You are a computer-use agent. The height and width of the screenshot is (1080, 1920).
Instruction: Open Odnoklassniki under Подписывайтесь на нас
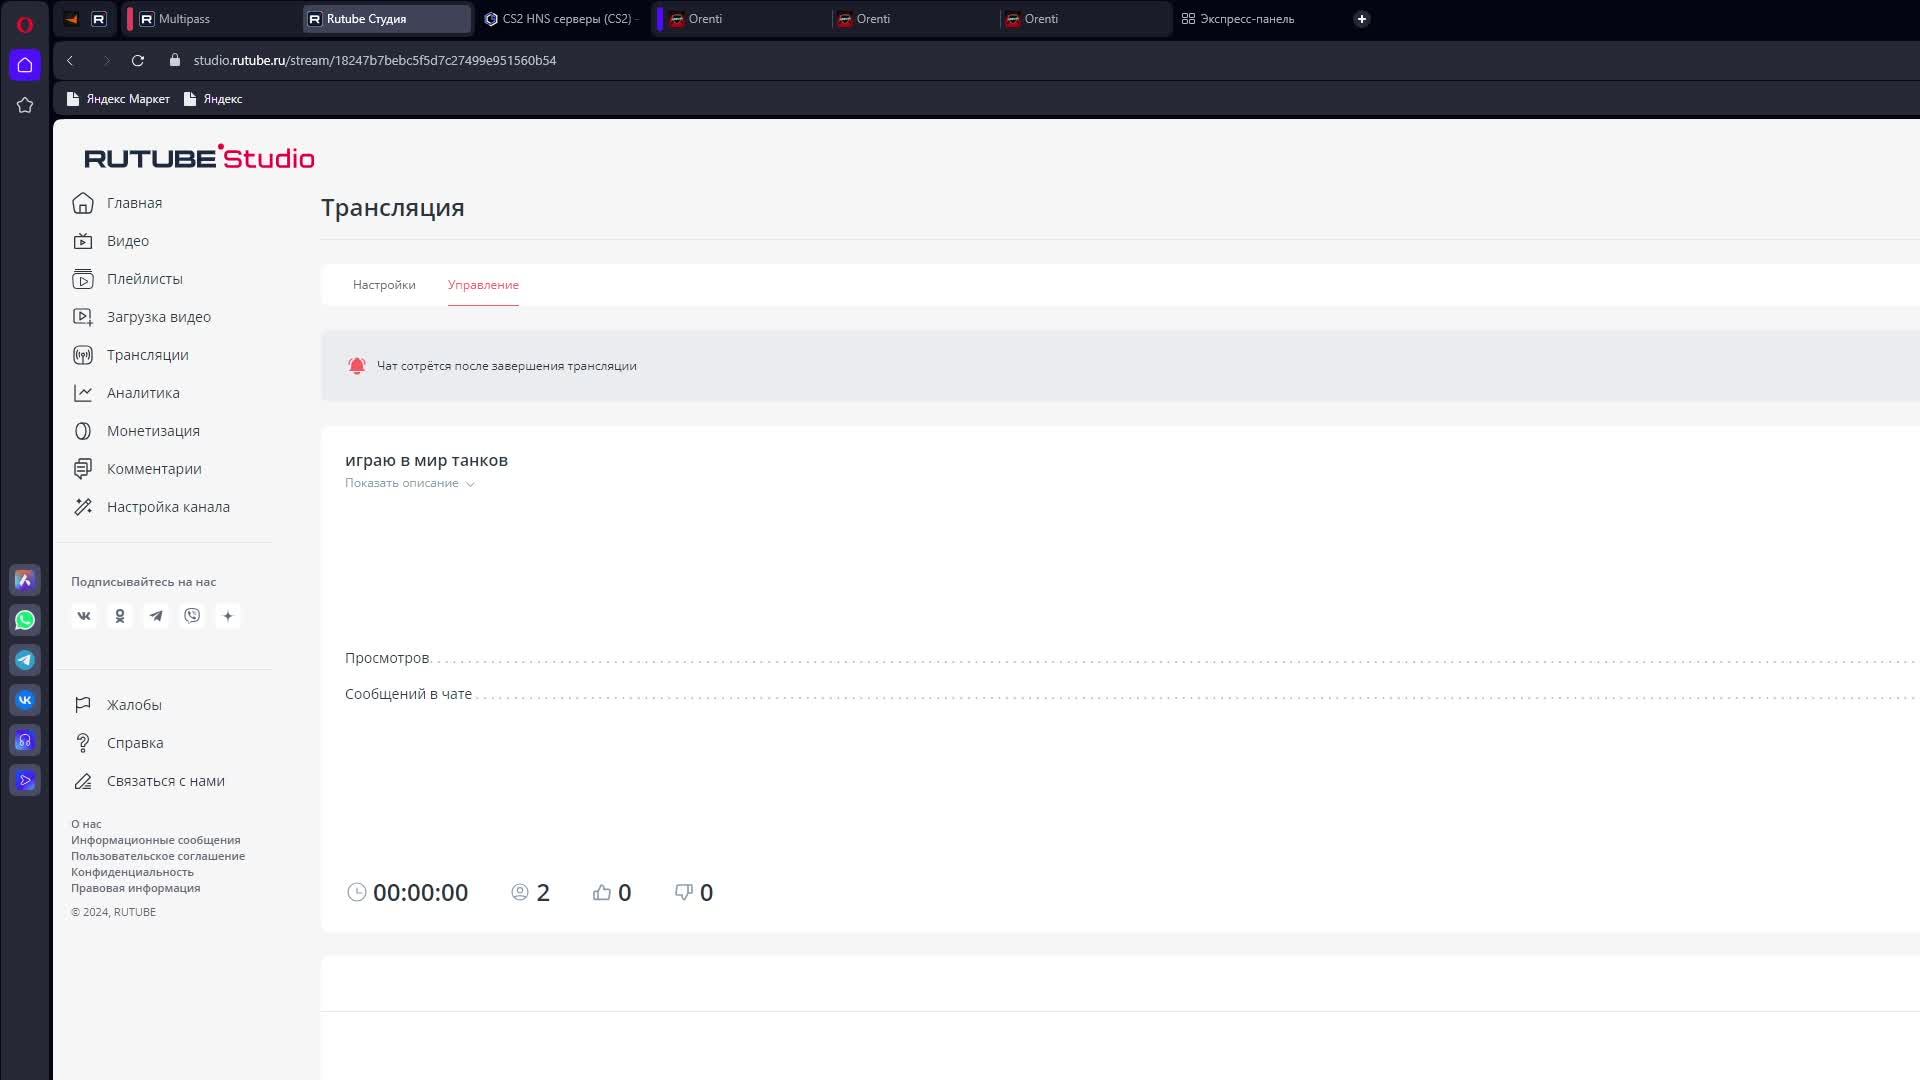pyautogui.click(x=120, y=616)
